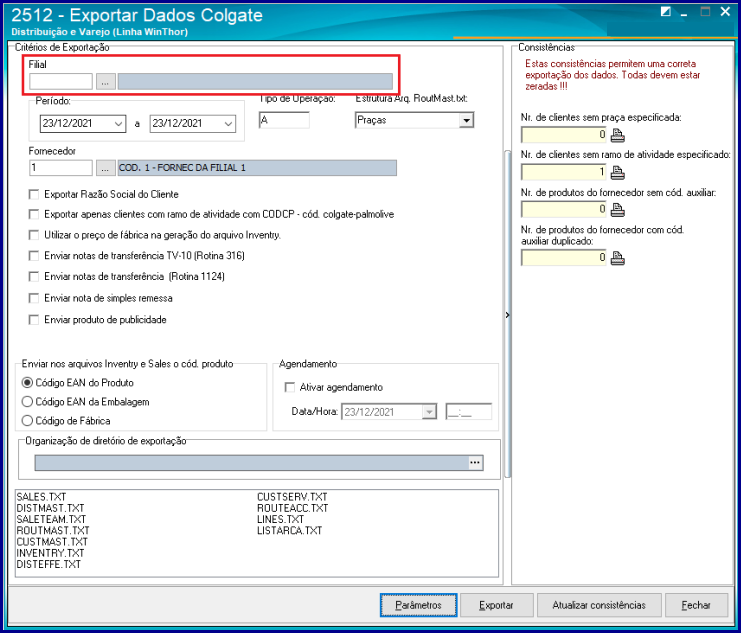Screen dimensions: 741x633
Task: Close the 2512 Exportar Dados Colgate window
Action: pyautogui.click(x=725, y=12)
